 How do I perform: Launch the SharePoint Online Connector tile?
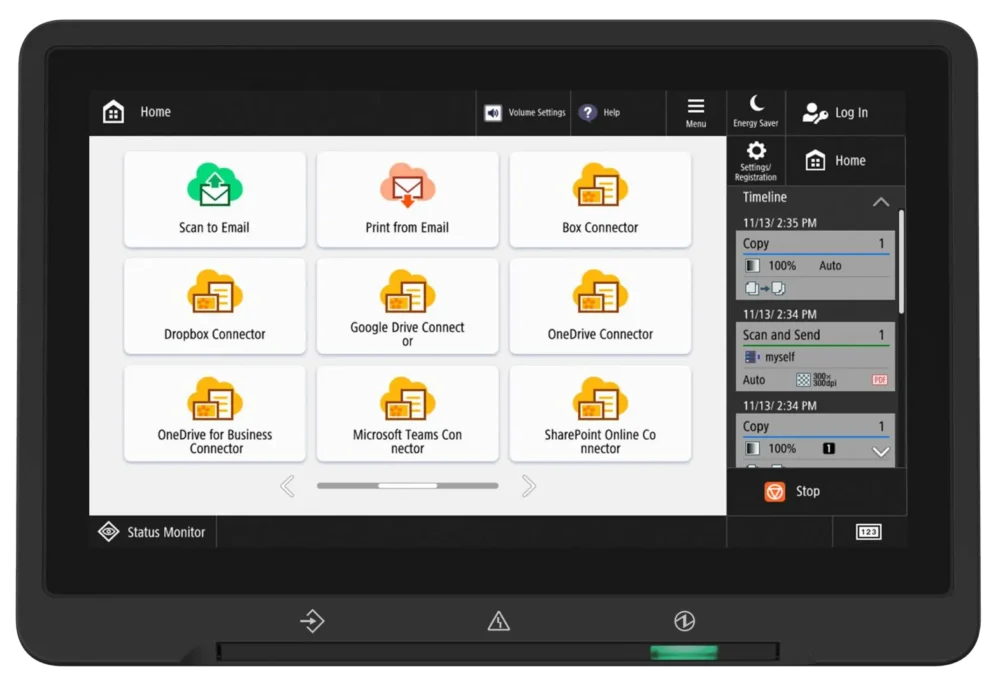600,413
